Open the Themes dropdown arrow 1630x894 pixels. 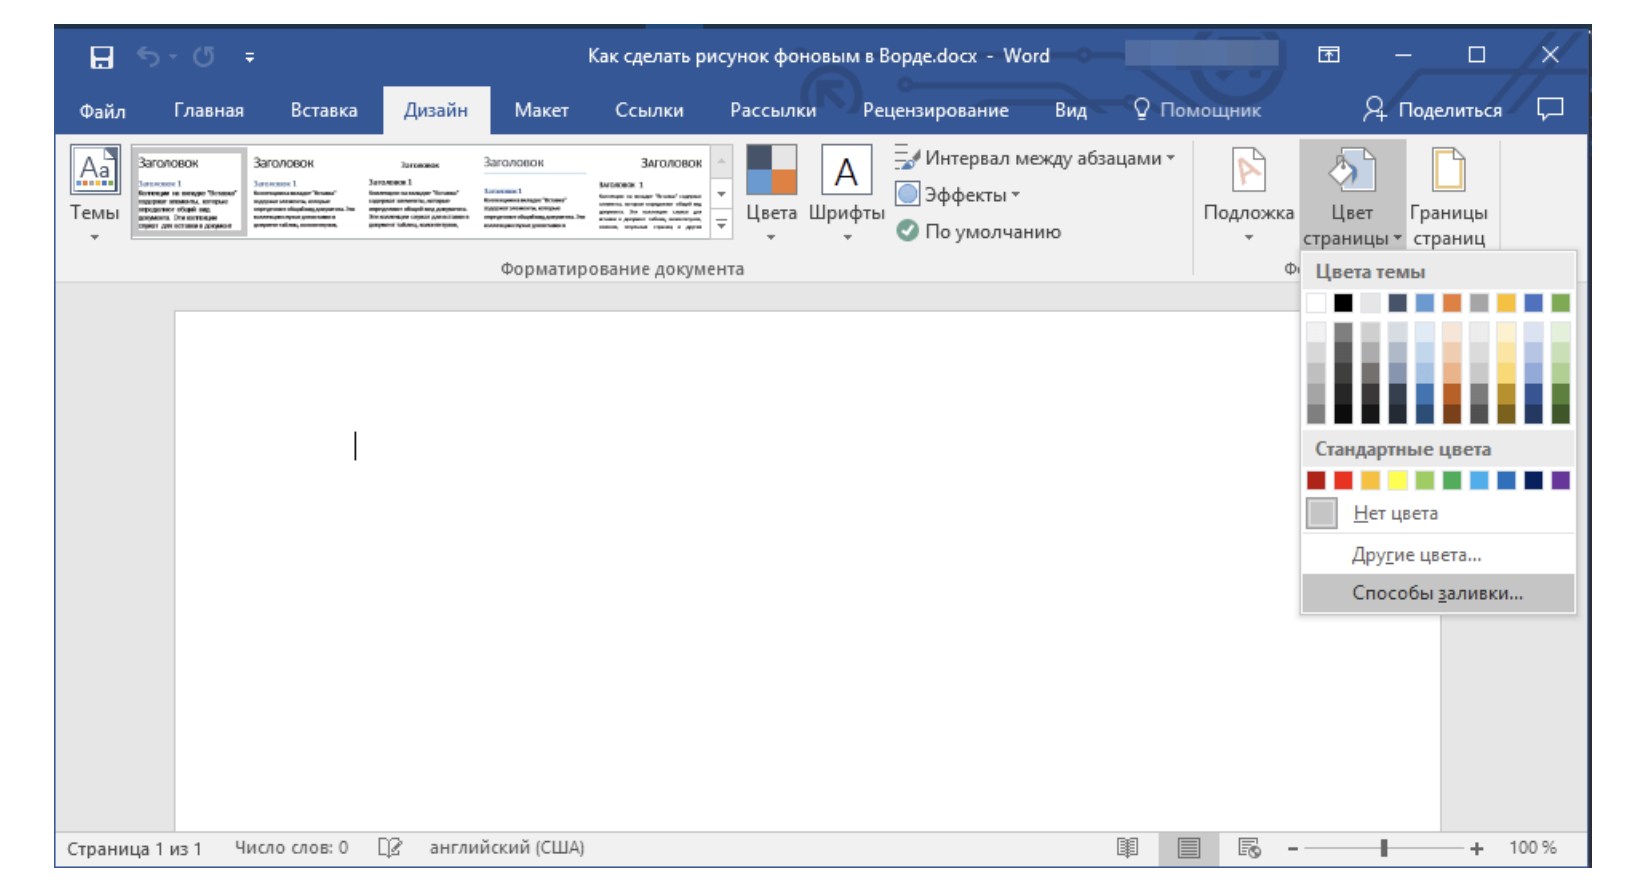click(95, 238)
